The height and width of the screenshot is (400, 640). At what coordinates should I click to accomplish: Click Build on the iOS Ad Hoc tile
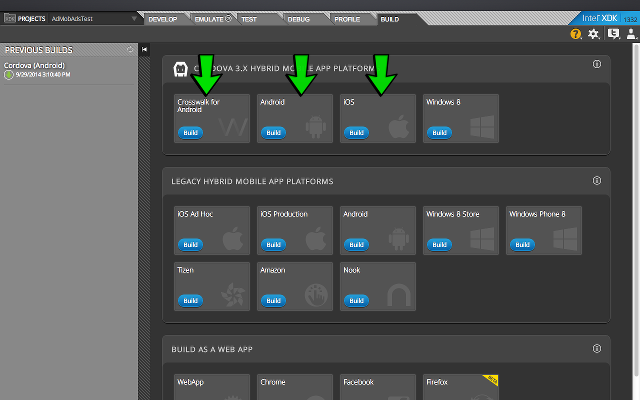[x=190, y=244]
